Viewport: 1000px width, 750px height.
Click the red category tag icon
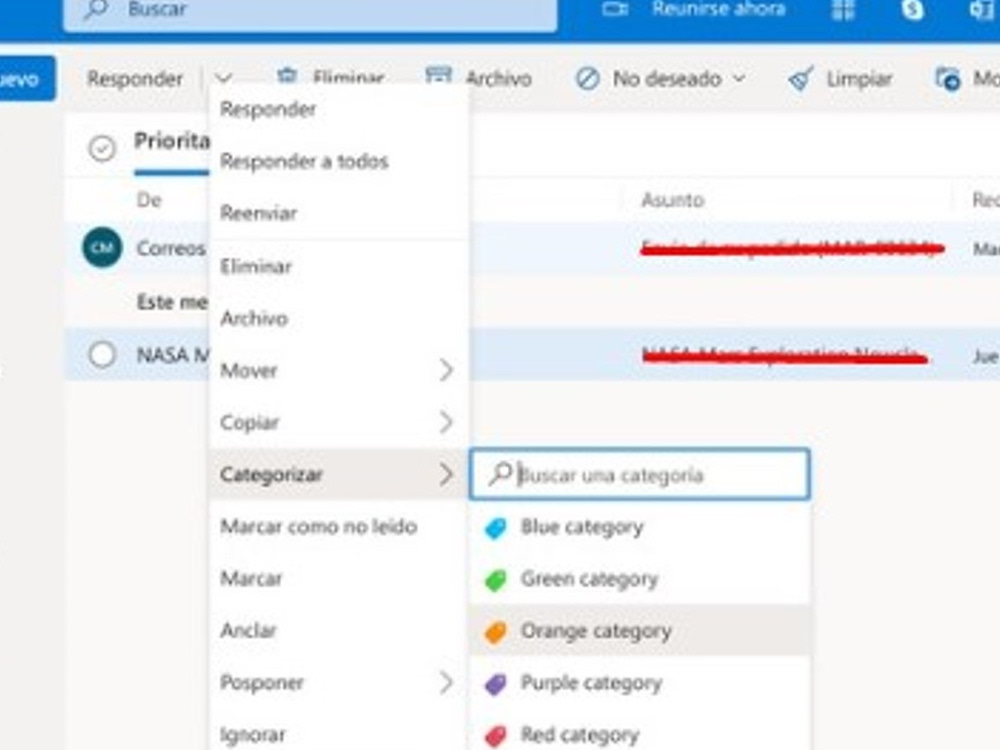coord(496,736)
